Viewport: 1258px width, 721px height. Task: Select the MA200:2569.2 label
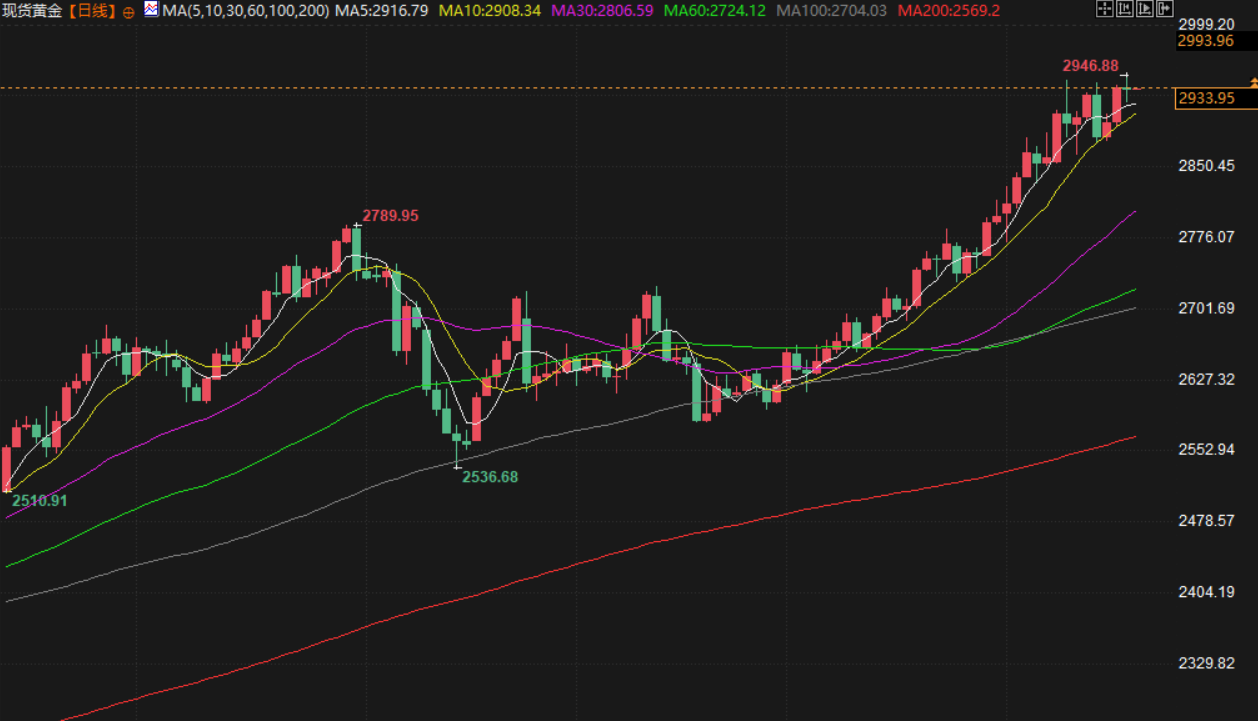949,11
